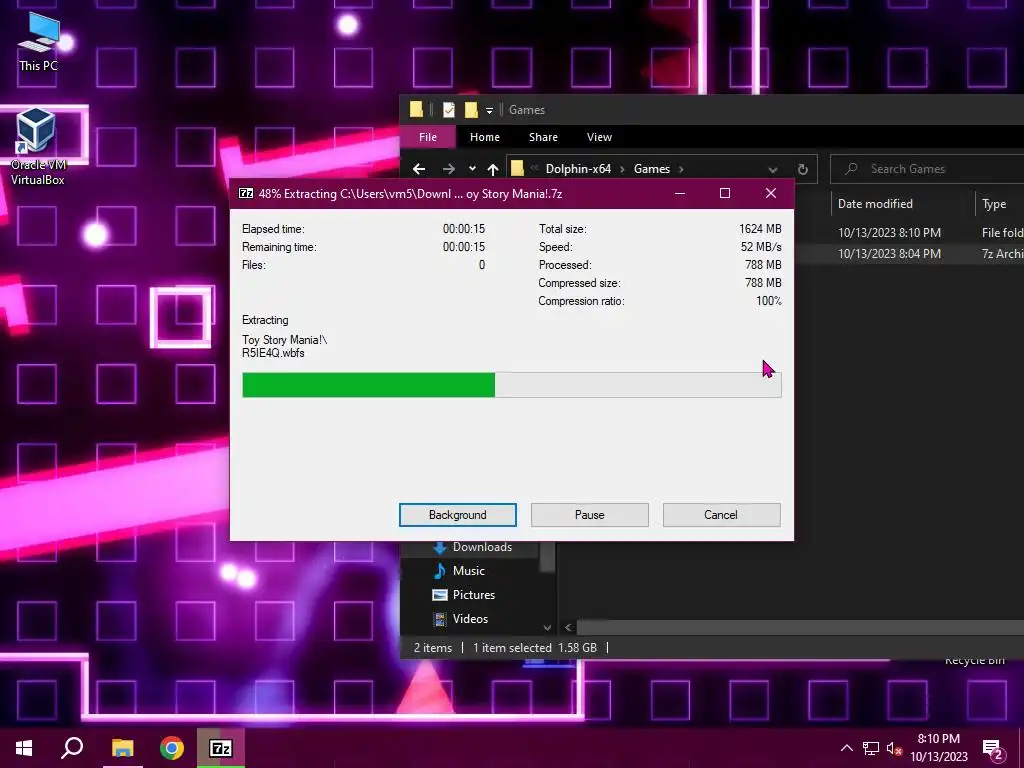Viewport: 1024px width, 768px height.
Task: Select the row dated 10/13/2023 8:04 PM
Action: pos(909,253)
